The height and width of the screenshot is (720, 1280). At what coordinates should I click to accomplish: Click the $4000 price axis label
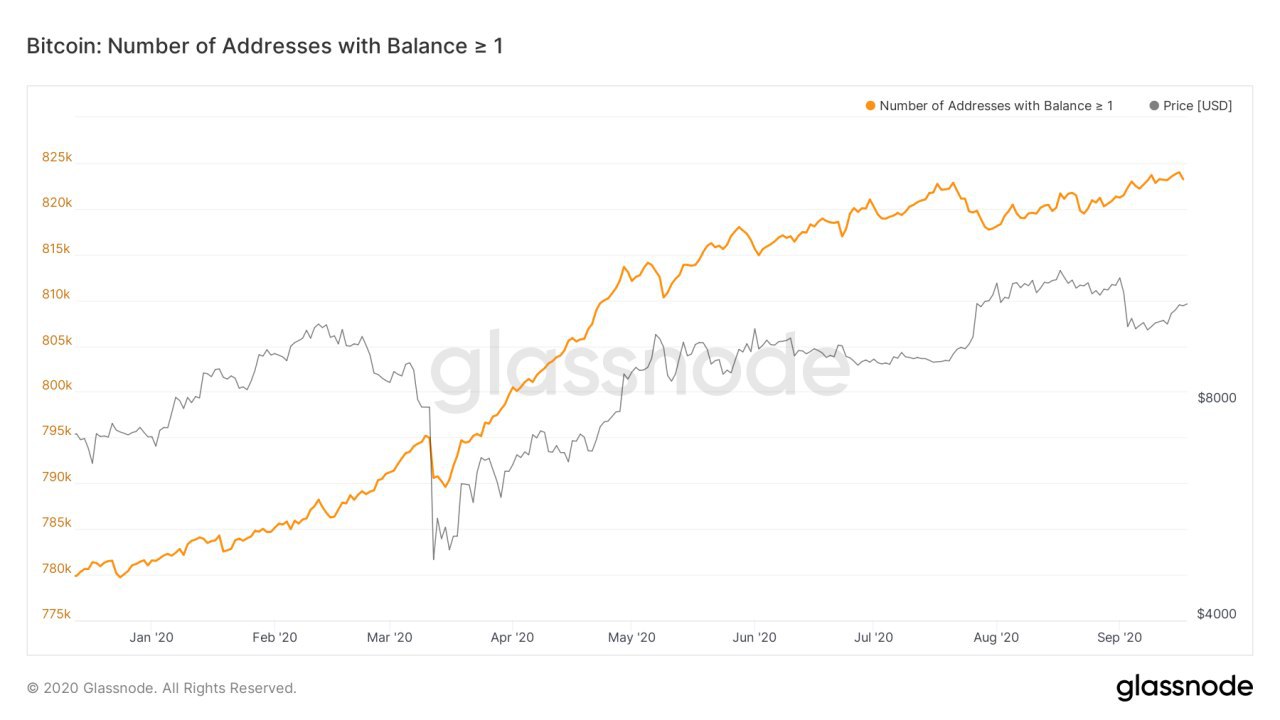click(1216, 614)
